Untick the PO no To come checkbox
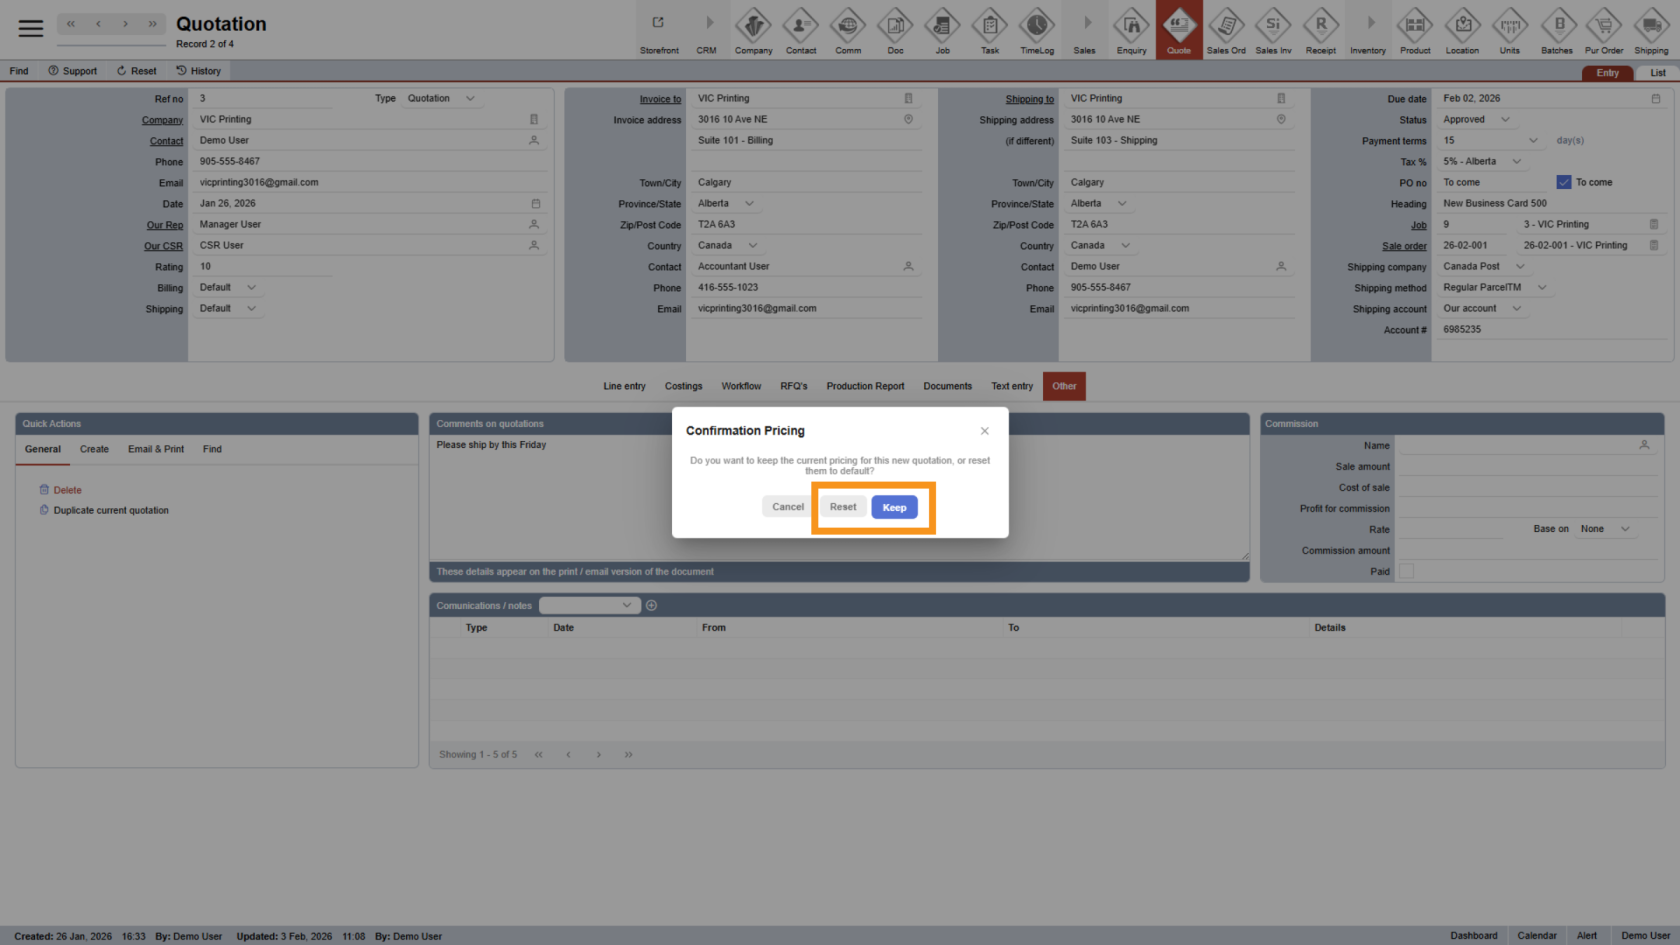Viewport: 1680px width, 945px height. [1563, 182]
